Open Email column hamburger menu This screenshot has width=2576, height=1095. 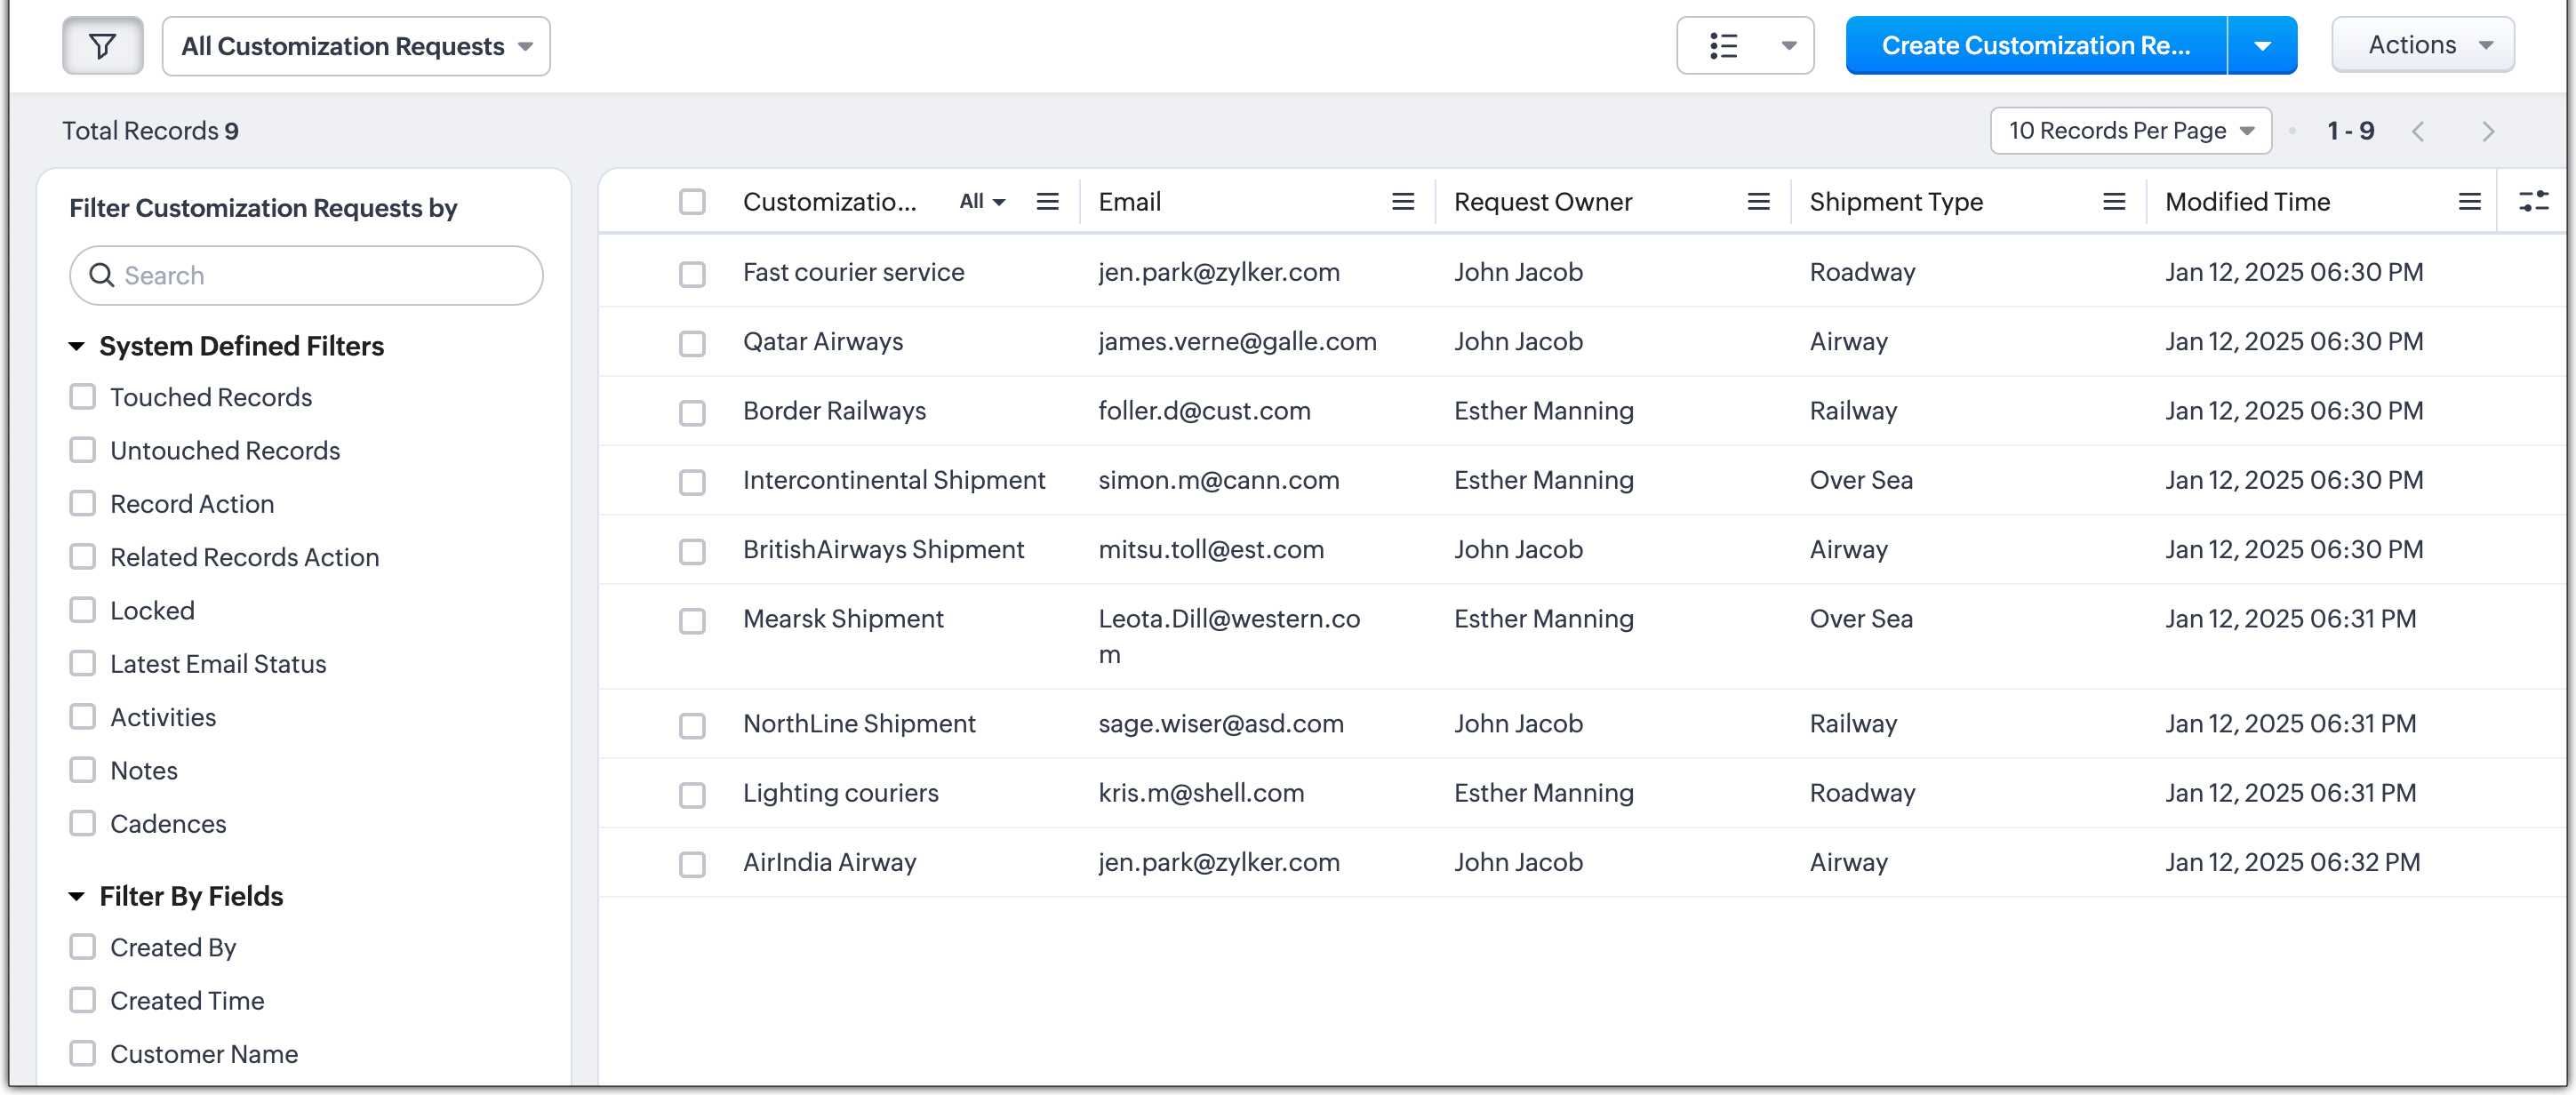tap(1402, 202)
